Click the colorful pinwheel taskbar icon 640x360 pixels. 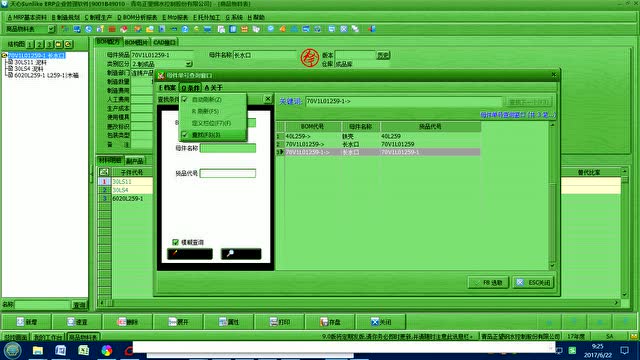coord(107,350)
